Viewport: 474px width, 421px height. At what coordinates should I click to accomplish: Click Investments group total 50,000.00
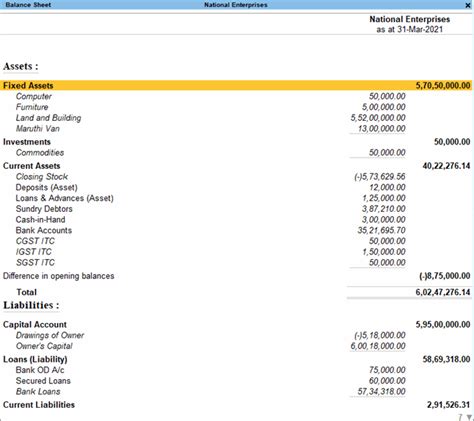(452, 142)
